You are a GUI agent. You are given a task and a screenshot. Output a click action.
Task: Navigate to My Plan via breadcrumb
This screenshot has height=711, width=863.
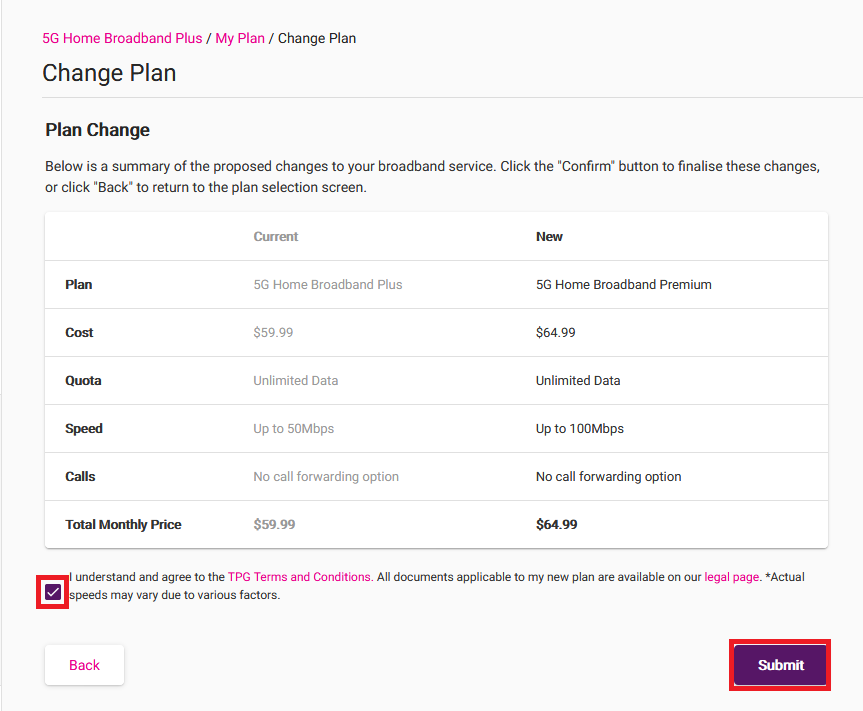[x=240, y=38]
